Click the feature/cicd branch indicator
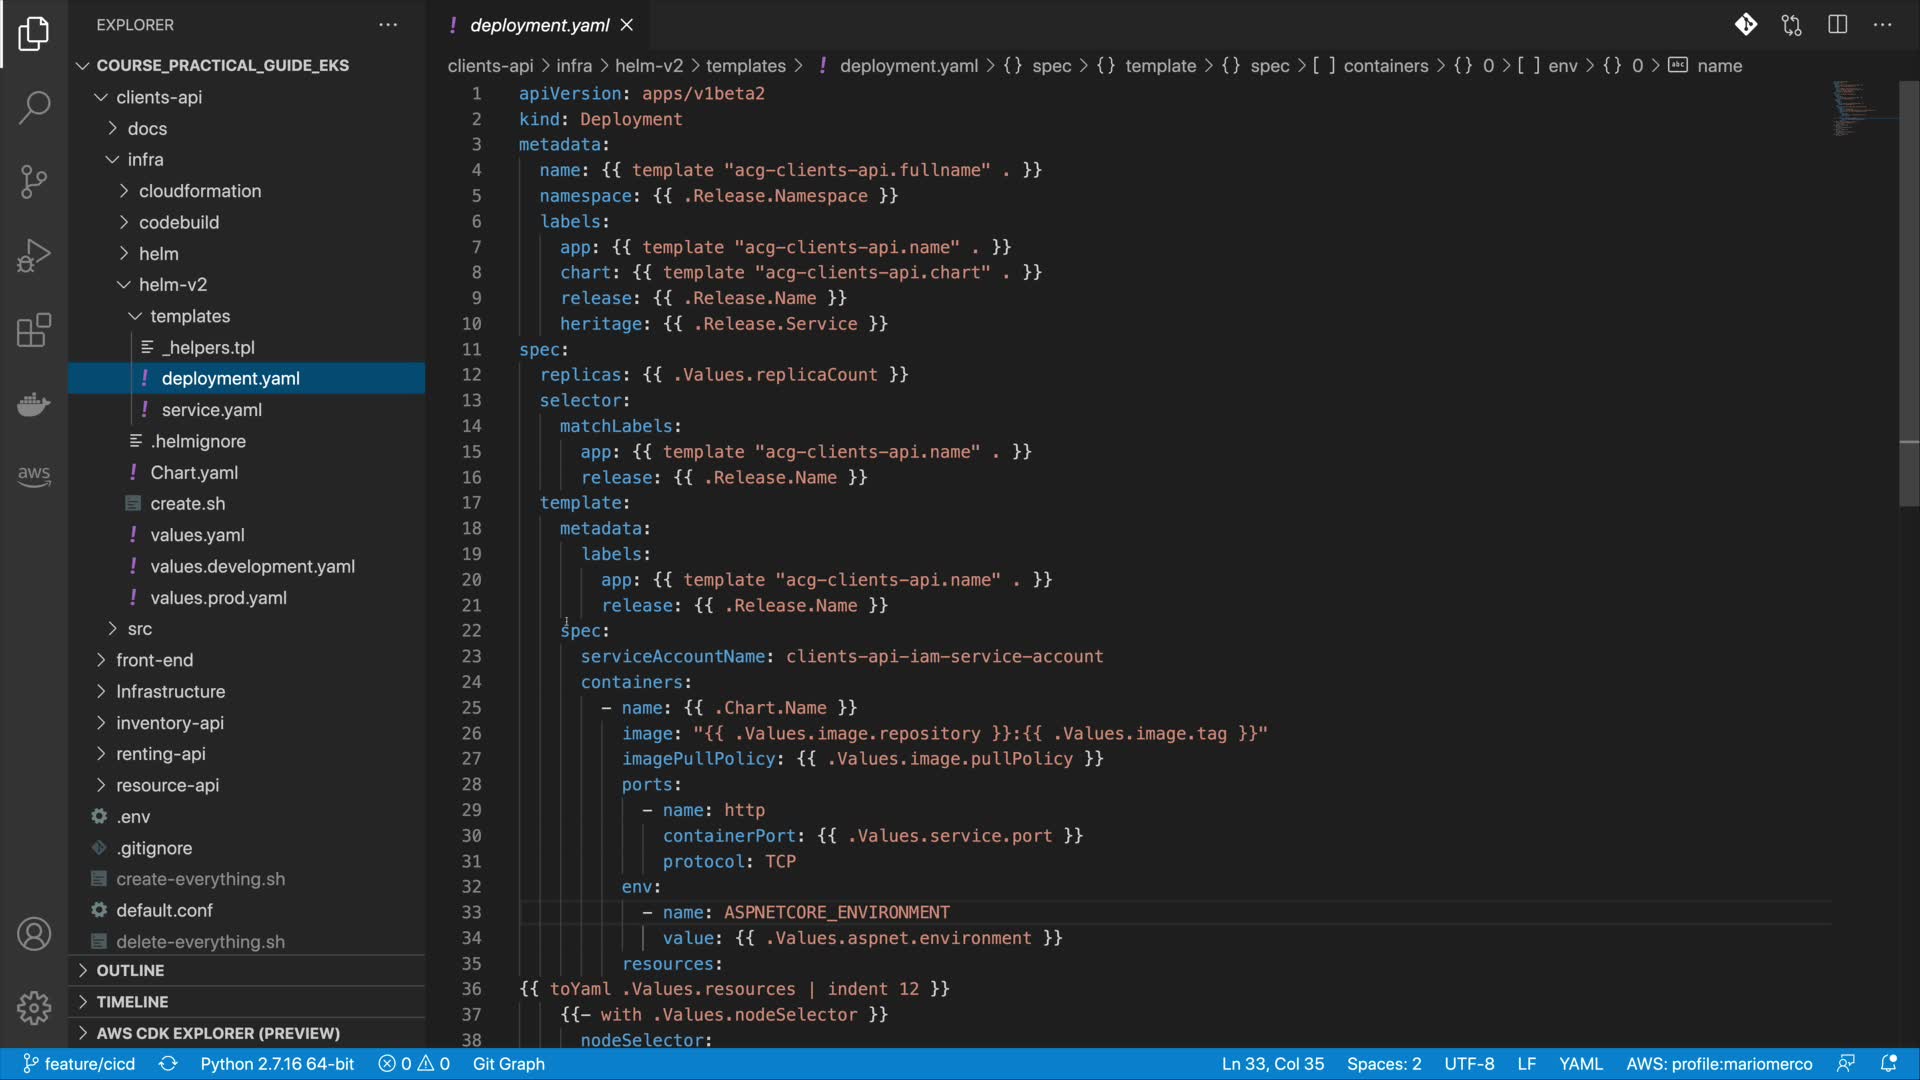 [x=79, y=1064]
